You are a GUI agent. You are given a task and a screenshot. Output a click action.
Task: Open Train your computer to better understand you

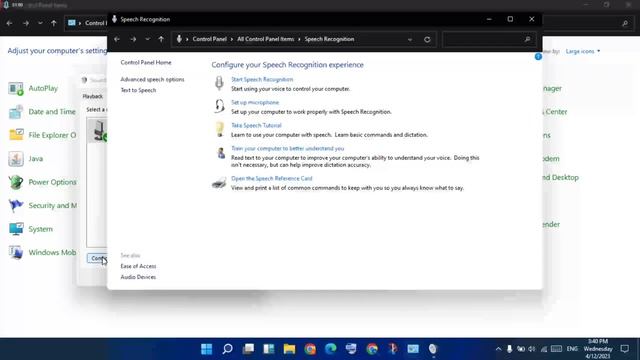point(287,149)
